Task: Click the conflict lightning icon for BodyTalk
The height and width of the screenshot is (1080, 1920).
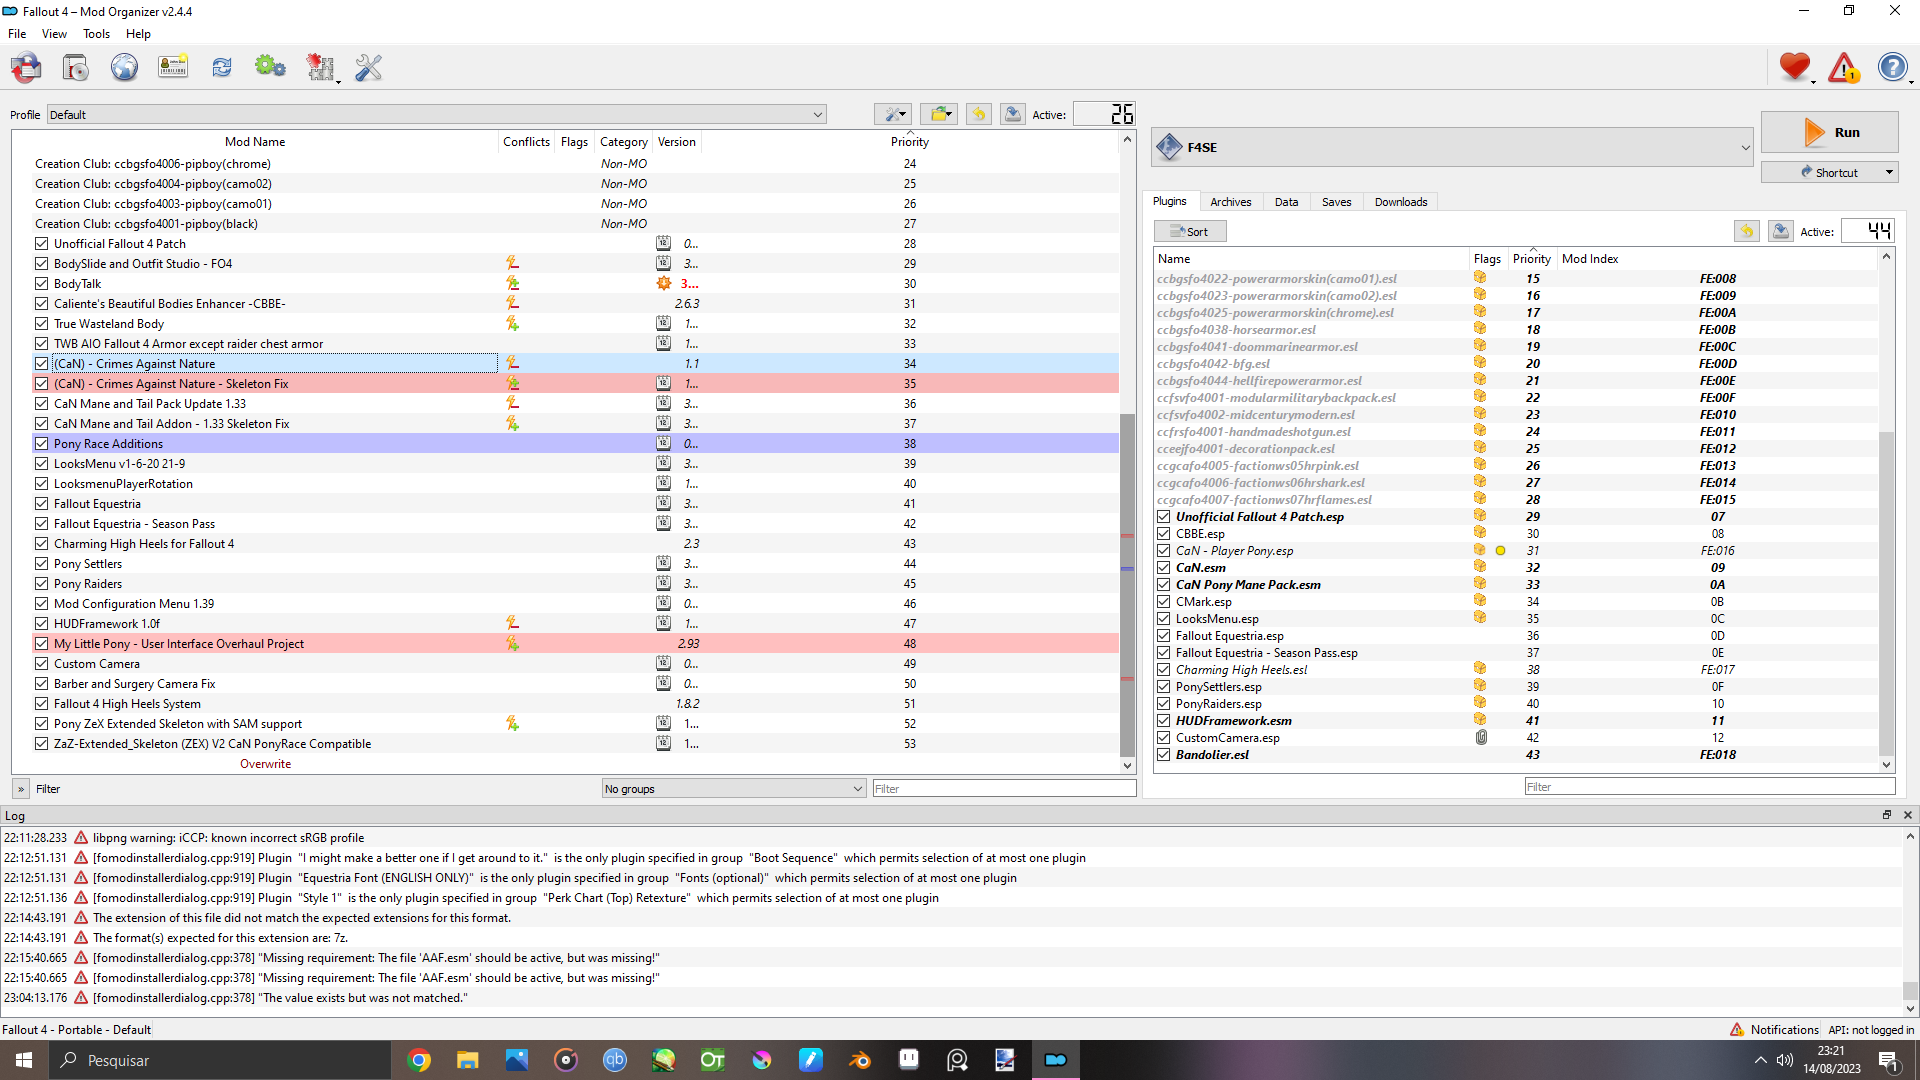Action: point(512,283)
